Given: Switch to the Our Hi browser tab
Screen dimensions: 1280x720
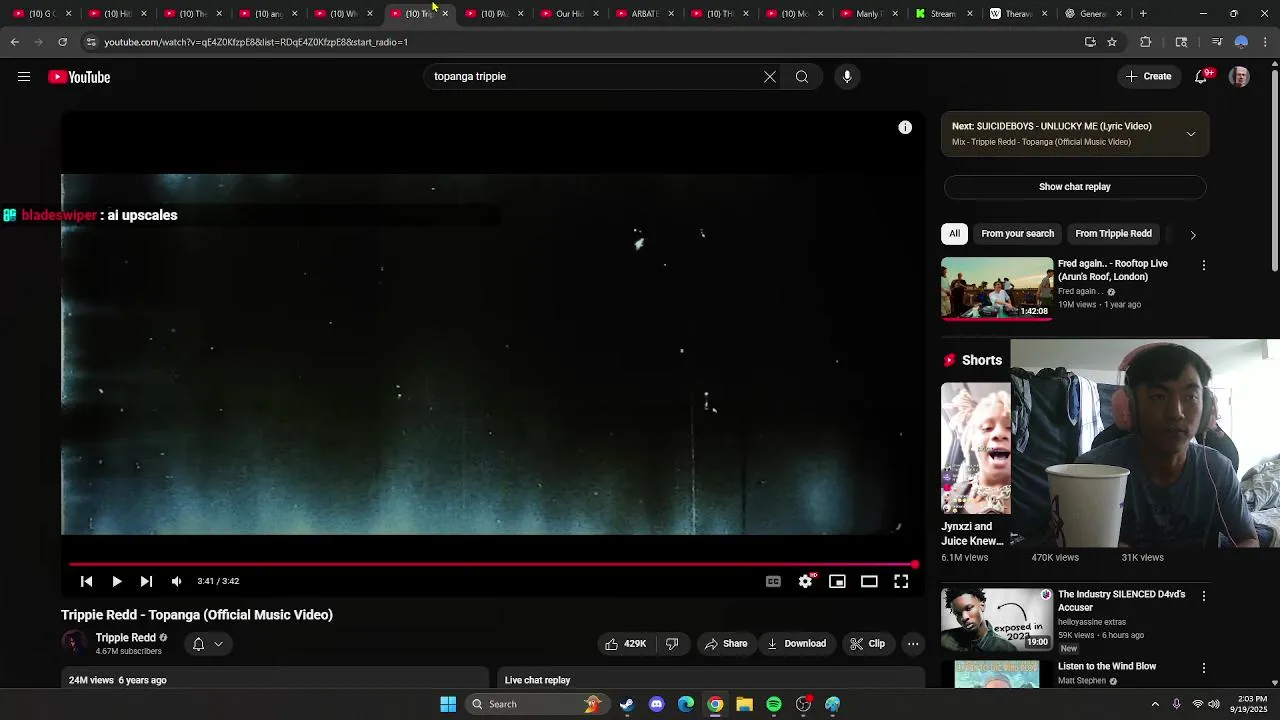Looking at the screenshot, I should coord(569,14).
